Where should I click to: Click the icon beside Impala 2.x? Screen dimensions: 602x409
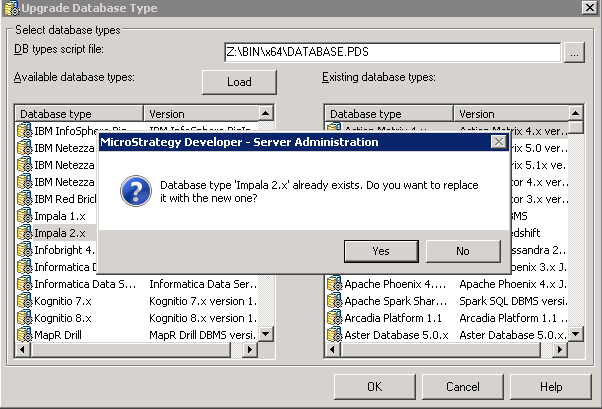[x=25, y=232]
